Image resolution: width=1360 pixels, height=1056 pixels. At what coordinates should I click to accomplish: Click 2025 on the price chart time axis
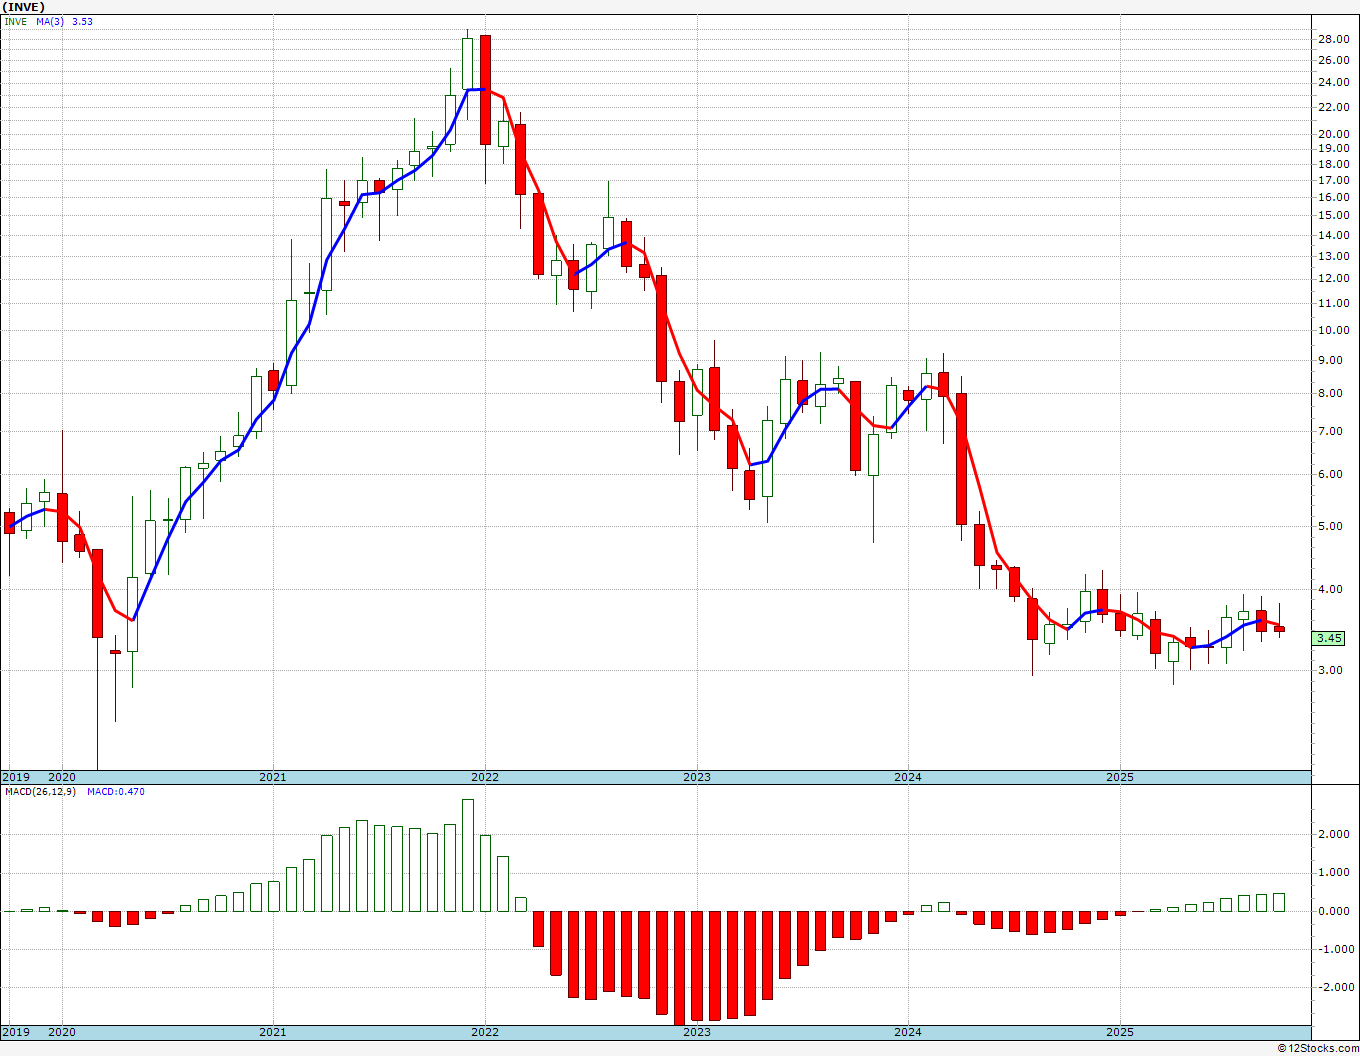pyautogui.click(x=1120, y=777)
